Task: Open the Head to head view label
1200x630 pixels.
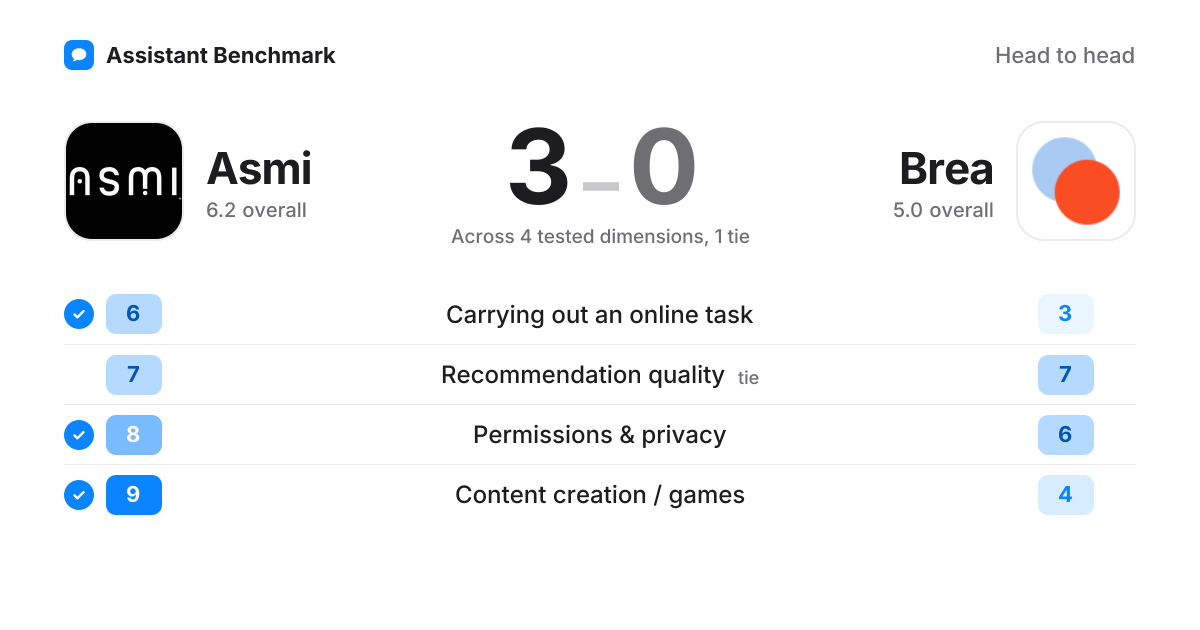Action: tap(1065, 55)
